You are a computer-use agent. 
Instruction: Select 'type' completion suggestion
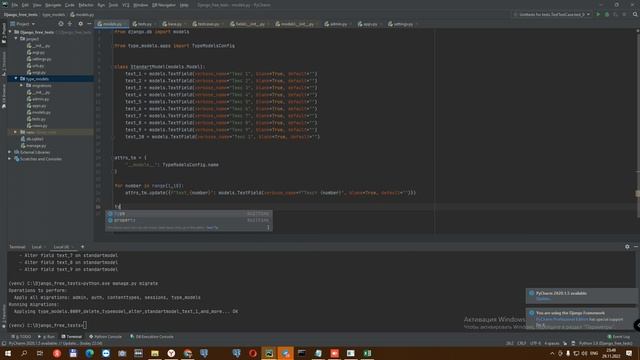[x=189, y=213]
